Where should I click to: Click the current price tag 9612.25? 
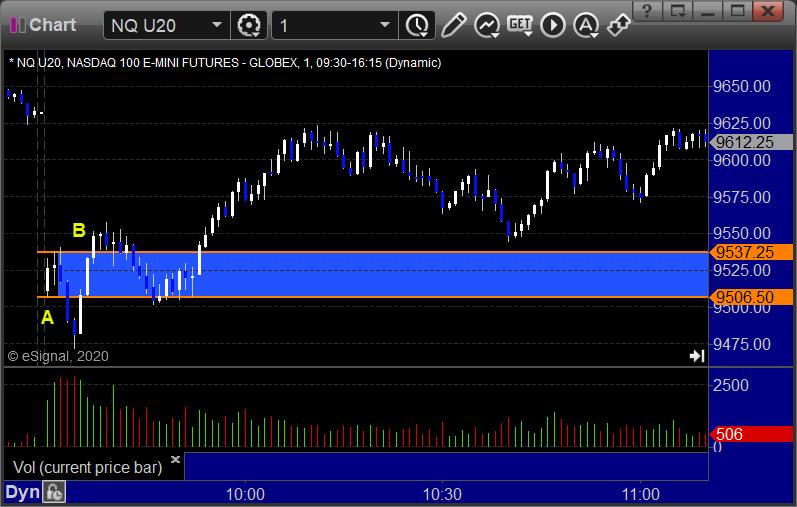[x=751, y=142]
